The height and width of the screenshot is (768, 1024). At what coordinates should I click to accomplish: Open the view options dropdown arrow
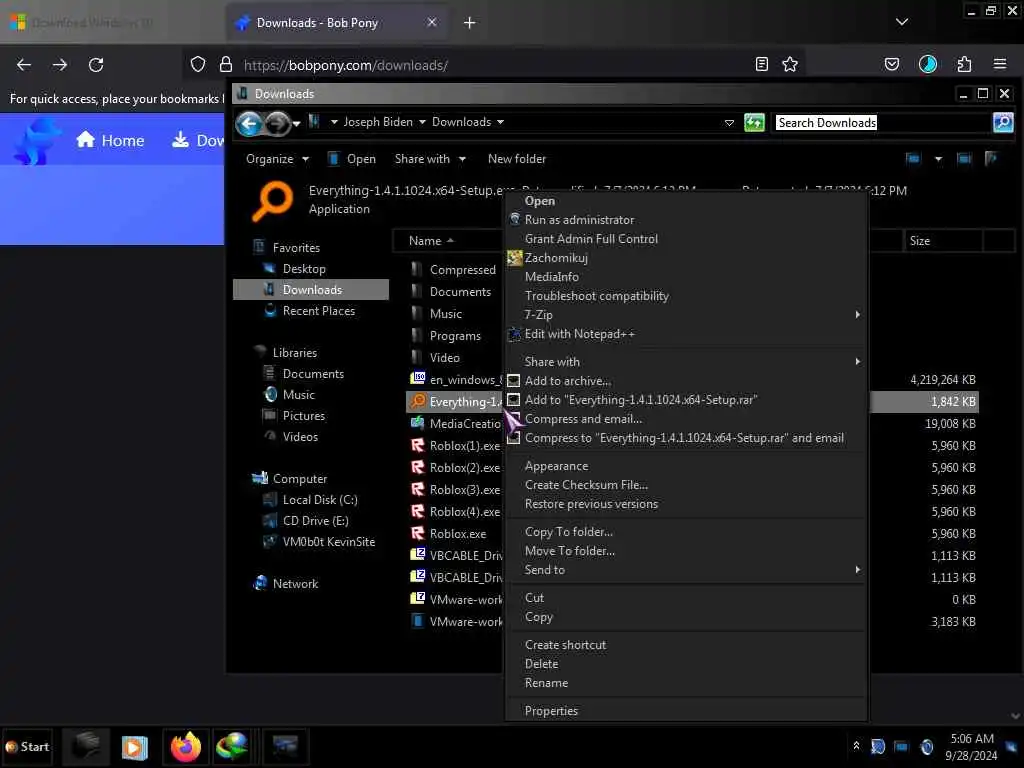[x=938, y=159]
